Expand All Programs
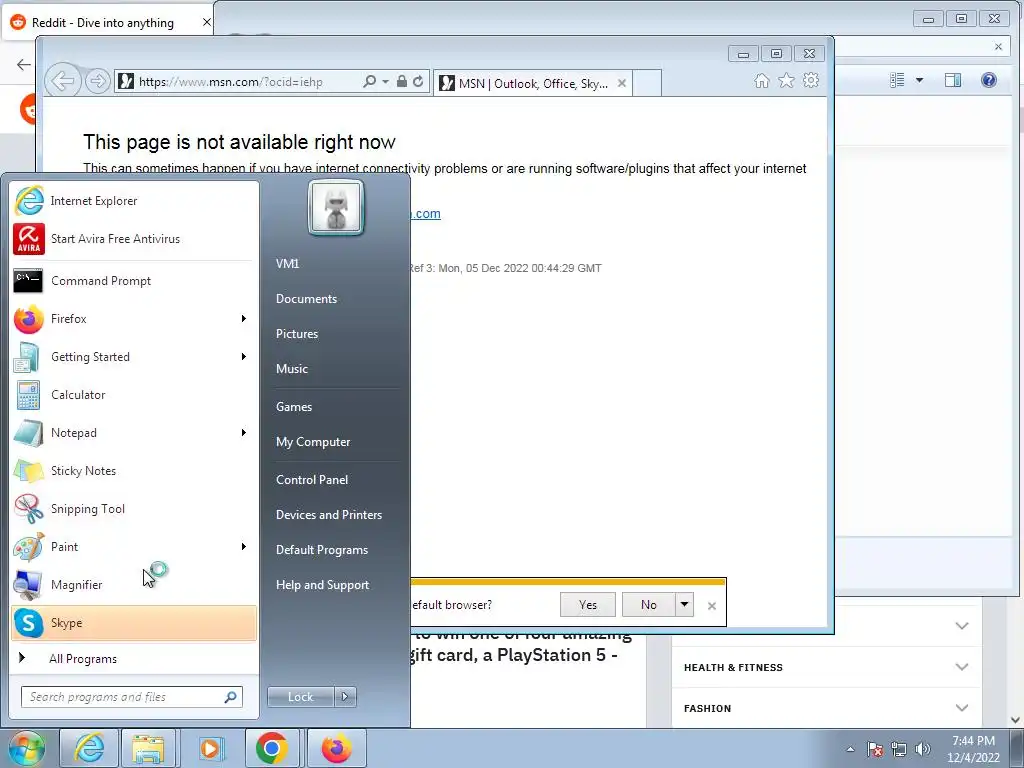Screen dimensions: 1024x768 click(134, 658)
